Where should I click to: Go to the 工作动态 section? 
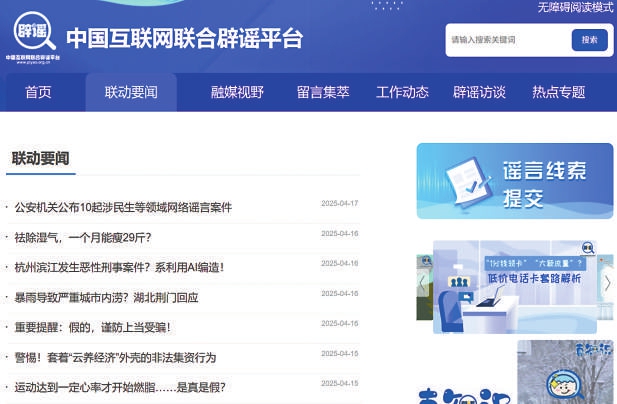(402, 92)
